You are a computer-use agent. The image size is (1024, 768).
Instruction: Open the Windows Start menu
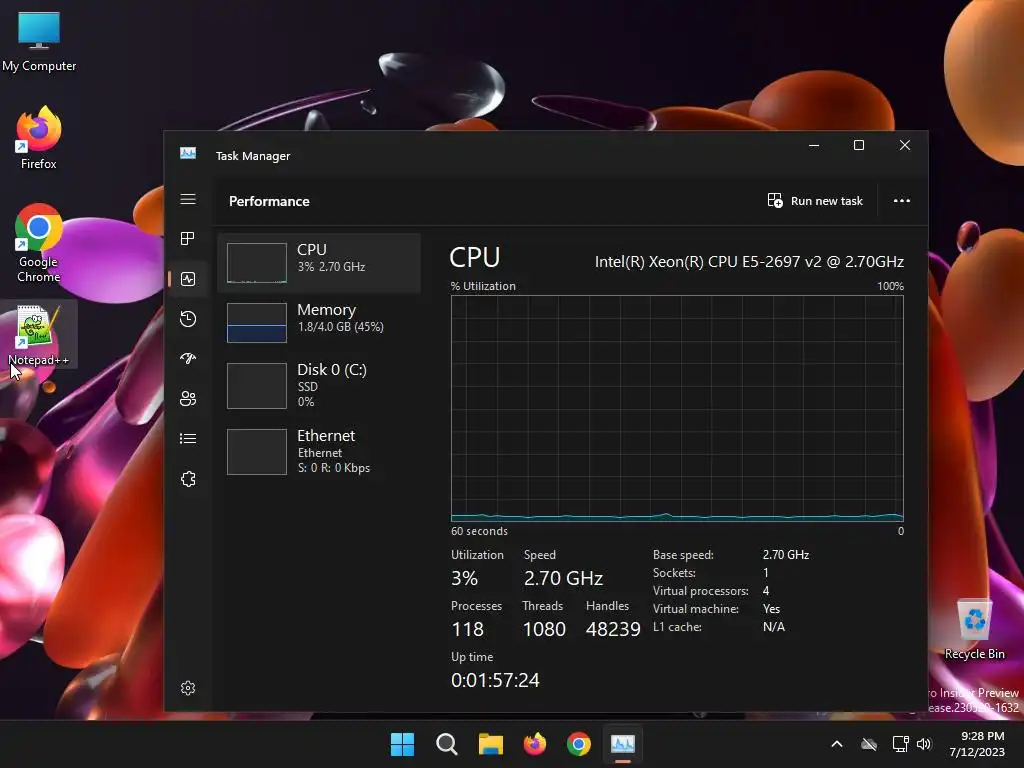point(402,744)
